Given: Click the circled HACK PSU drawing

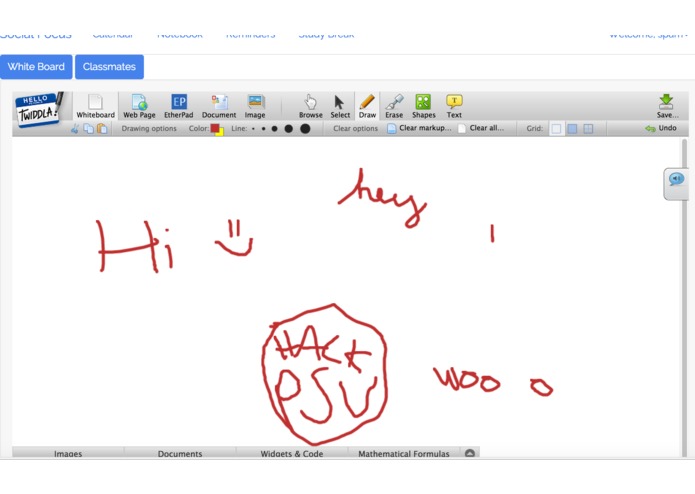Looking at the screenshot, I should point(325,374).
